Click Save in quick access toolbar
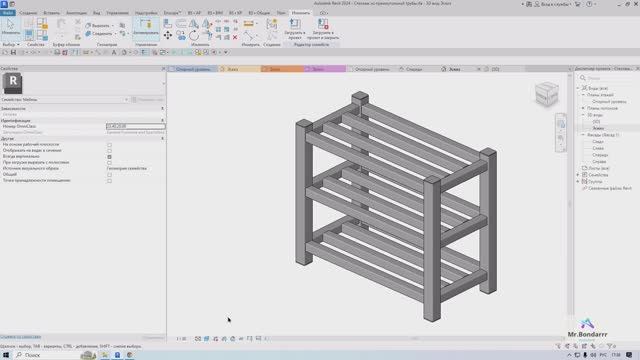640x360 pixels. point(13,52)
